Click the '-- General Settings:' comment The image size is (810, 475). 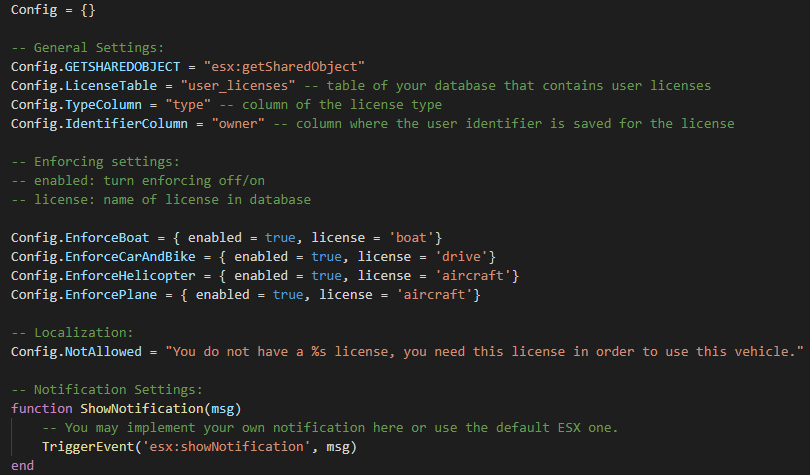tap(88, 48)
